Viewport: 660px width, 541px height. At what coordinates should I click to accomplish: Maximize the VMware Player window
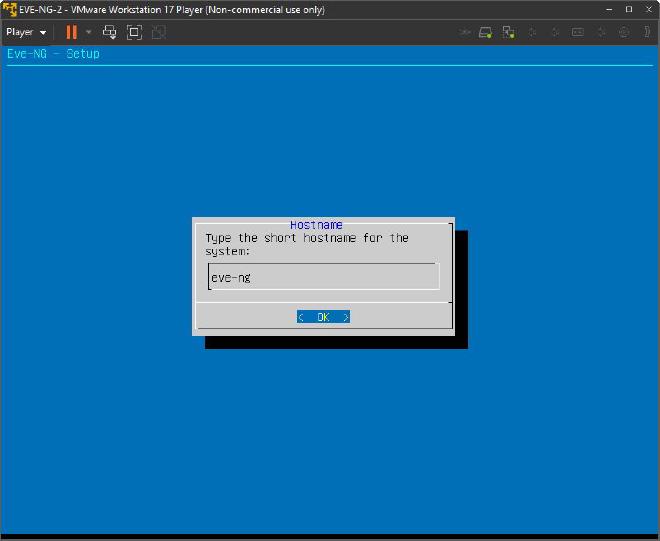[x=629, y=9]
